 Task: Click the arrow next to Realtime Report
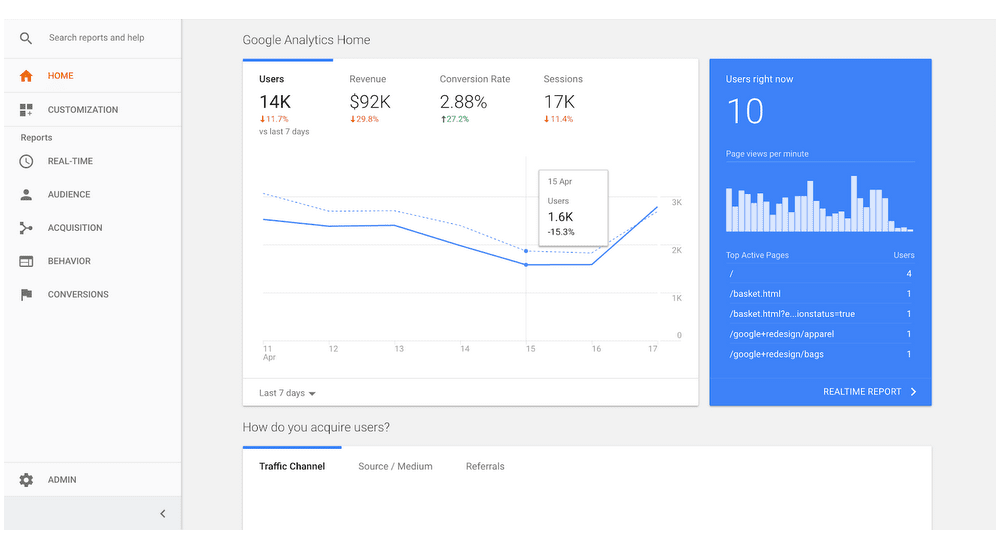tap(913, 392)
